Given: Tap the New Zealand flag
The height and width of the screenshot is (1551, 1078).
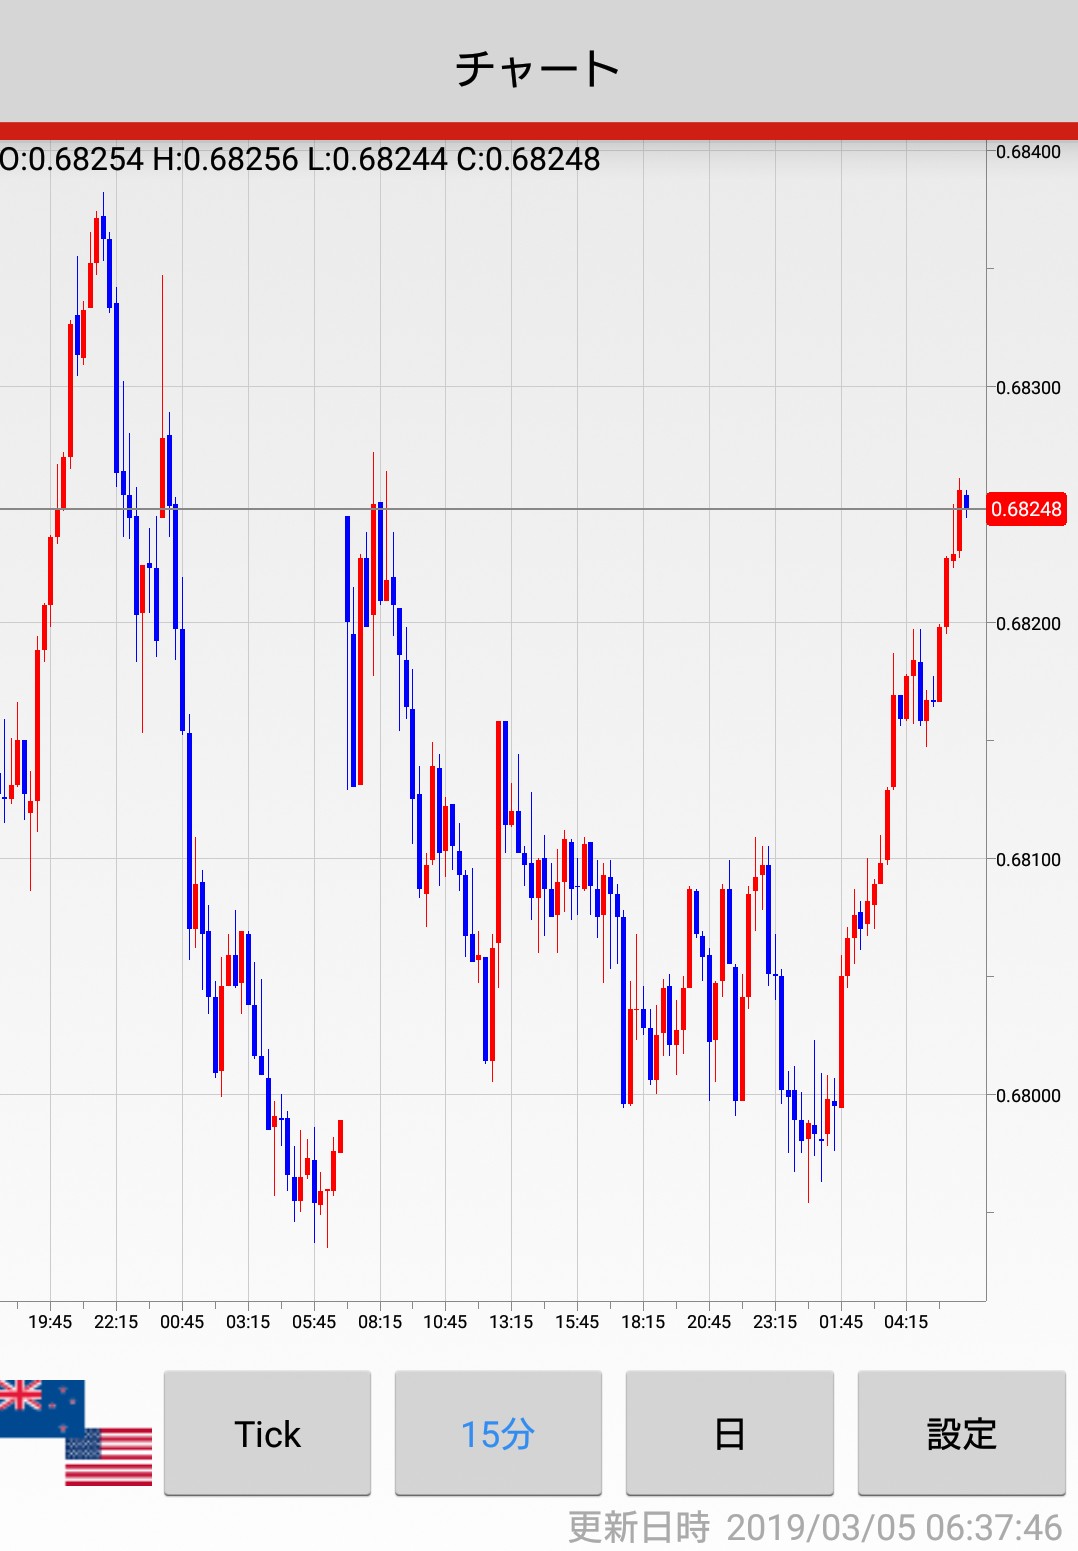Looking at the screenshot, I should (40, 1407).
